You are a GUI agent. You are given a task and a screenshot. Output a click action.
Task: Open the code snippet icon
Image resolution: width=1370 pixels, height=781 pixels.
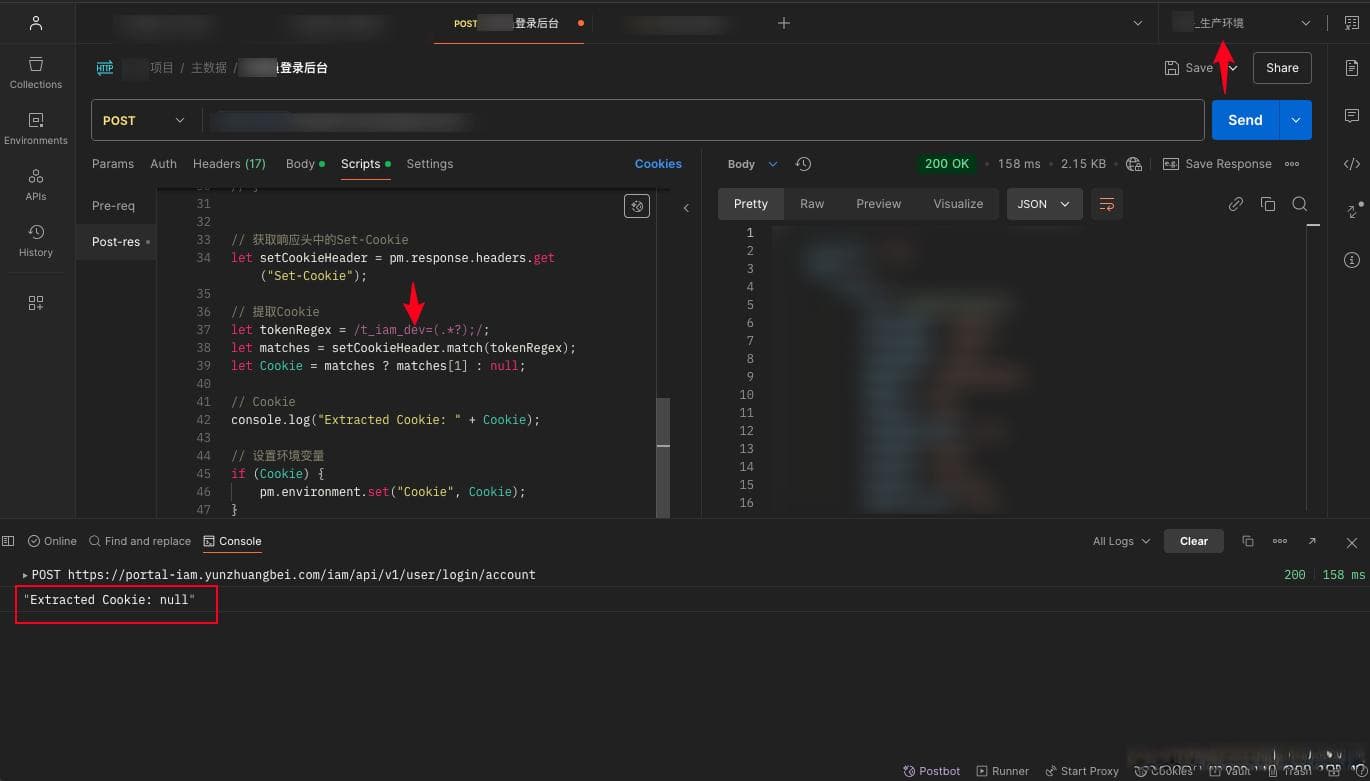pos(1352,164)
